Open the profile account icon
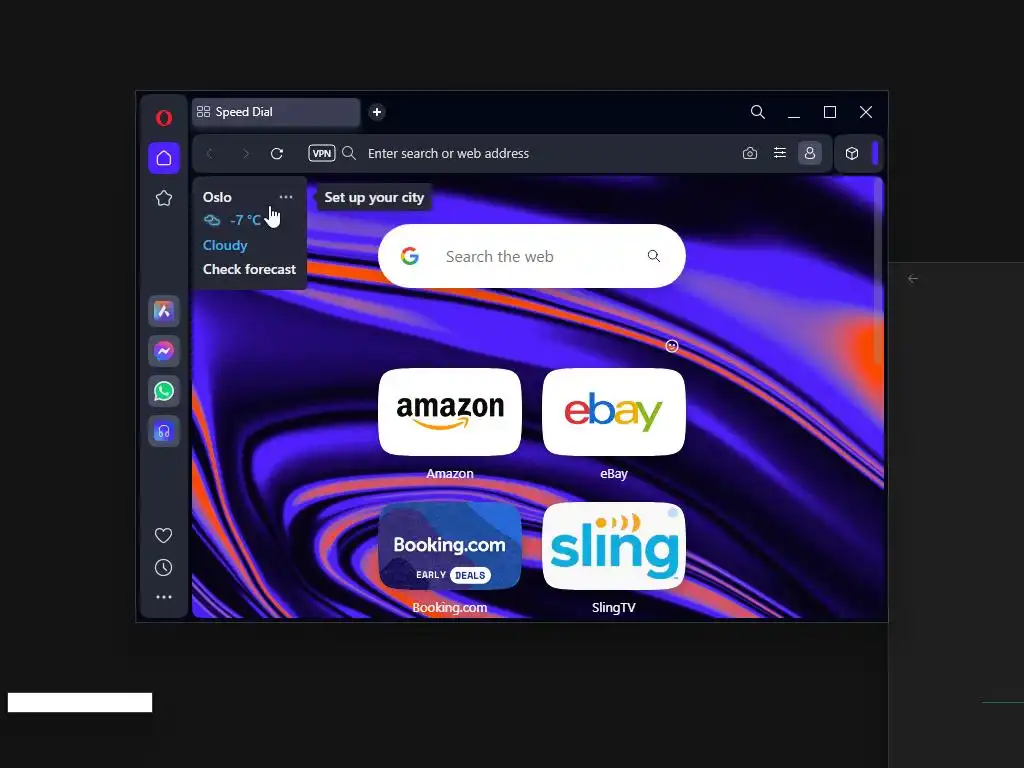This screenshot has height=768, width=1024. click(810, 153)
